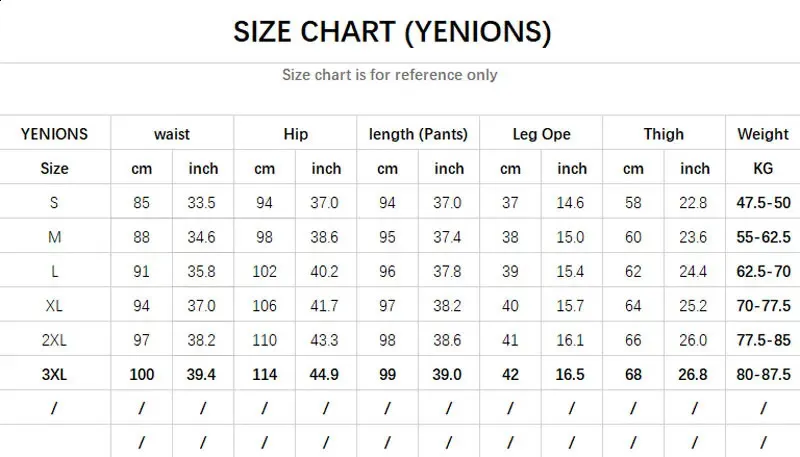
Task: Select the weight cell reading 80-87.5
Action: coord(763,374)
